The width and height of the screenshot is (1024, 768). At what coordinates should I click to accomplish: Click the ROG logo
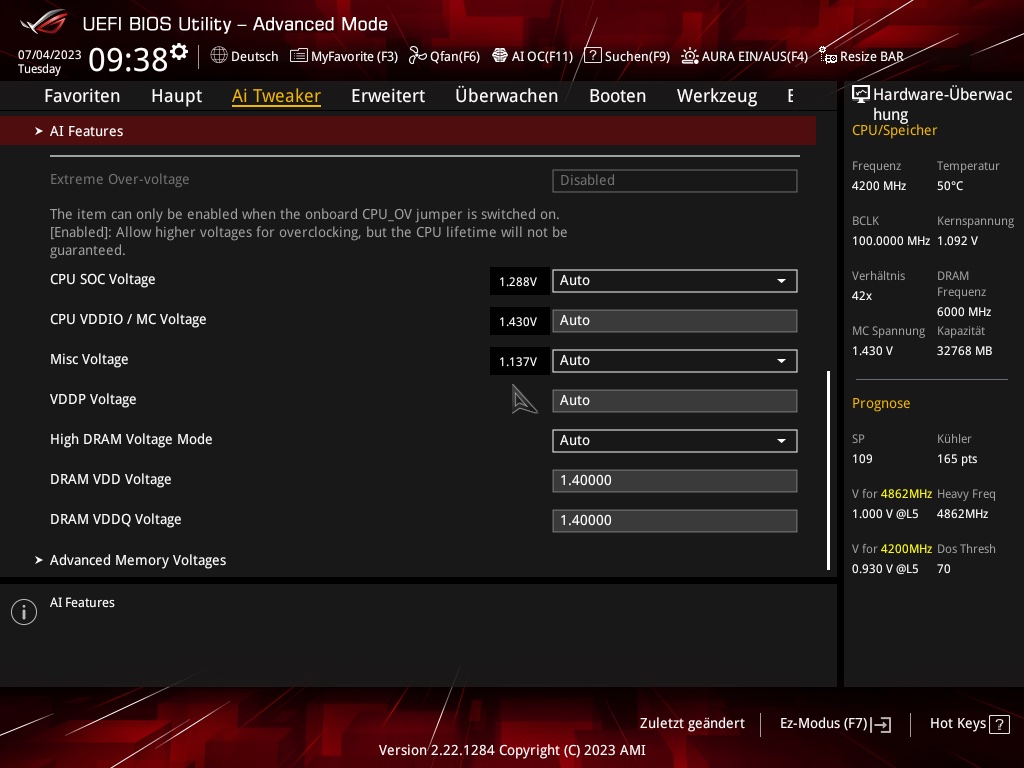click(x=44, y=22)
